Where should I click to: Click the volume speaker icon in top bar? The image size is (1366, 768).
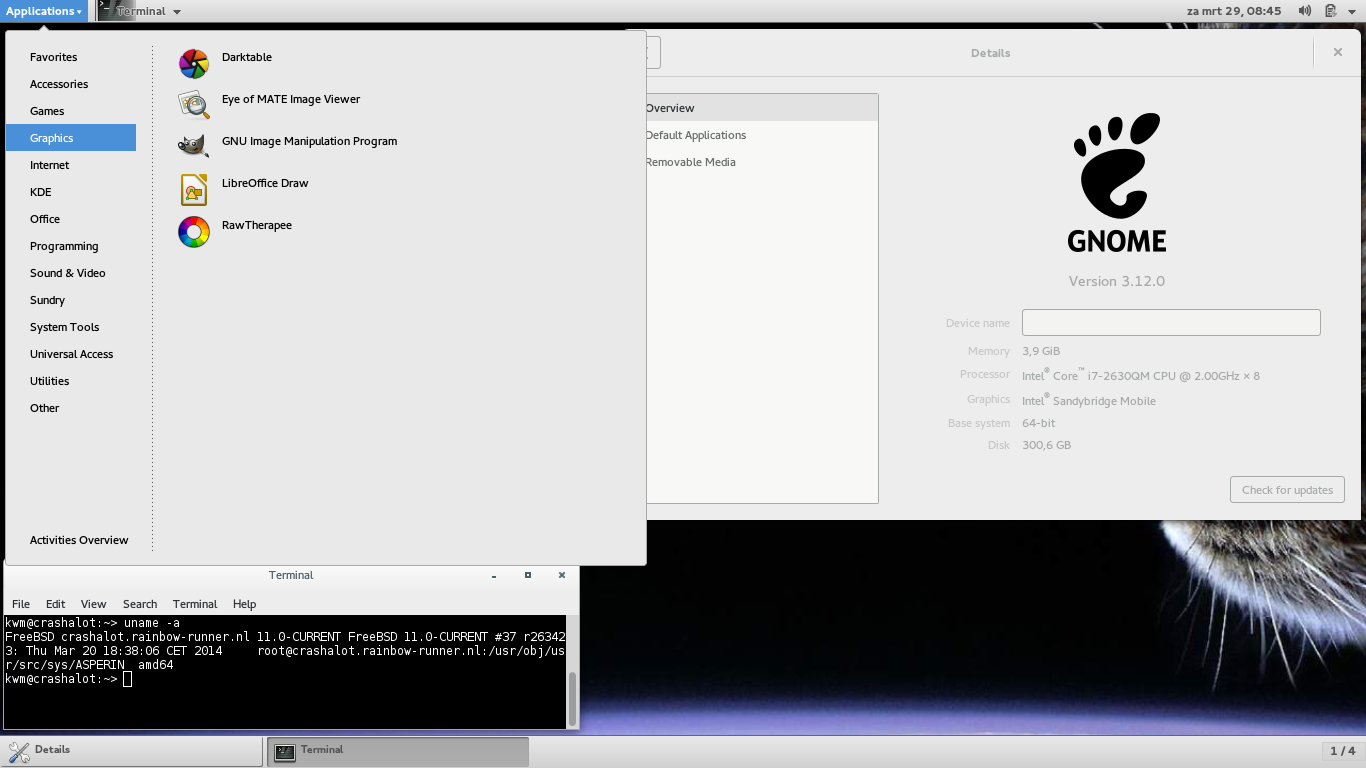pos(1305,11)
